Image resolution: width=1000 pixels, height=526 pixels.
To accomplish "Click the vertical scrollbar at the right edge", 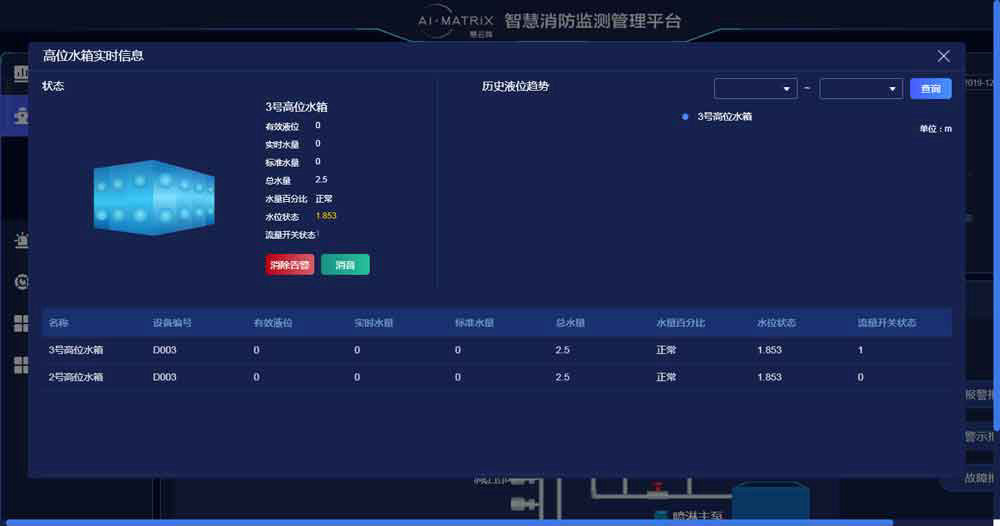I will point(997,214).
